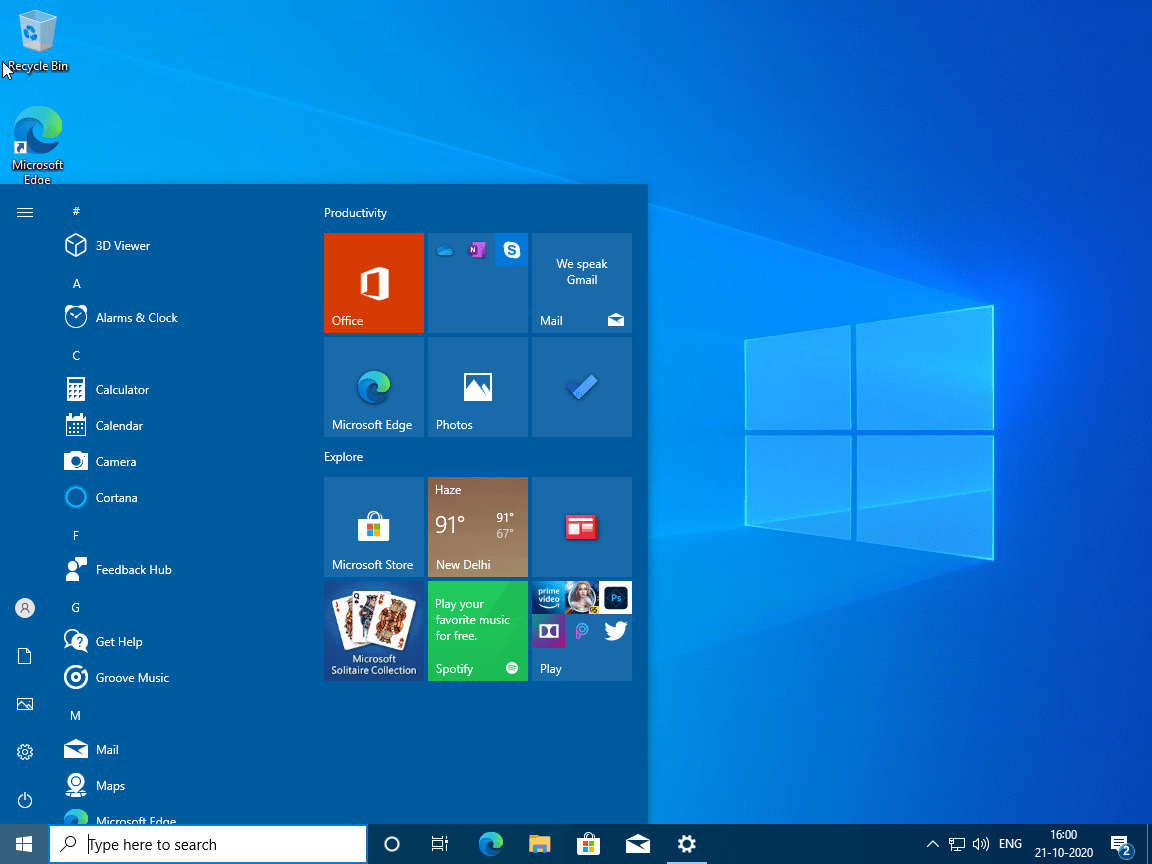Click the letter G section header

click(x=76, y=608)
